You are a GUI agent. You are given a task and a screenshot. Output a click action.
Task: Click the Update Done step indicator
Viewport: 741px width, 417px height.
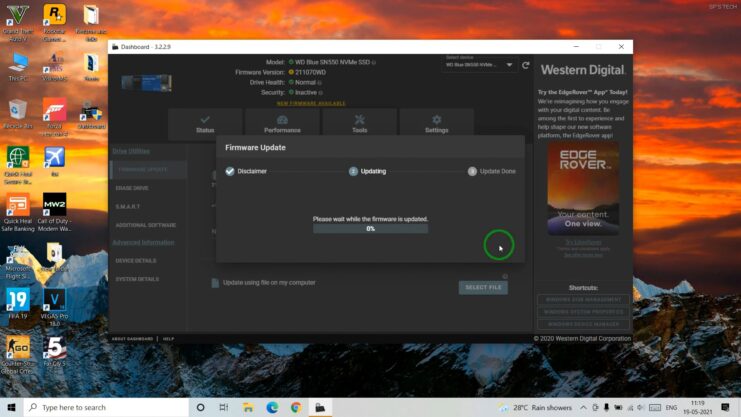coord(472,171)
